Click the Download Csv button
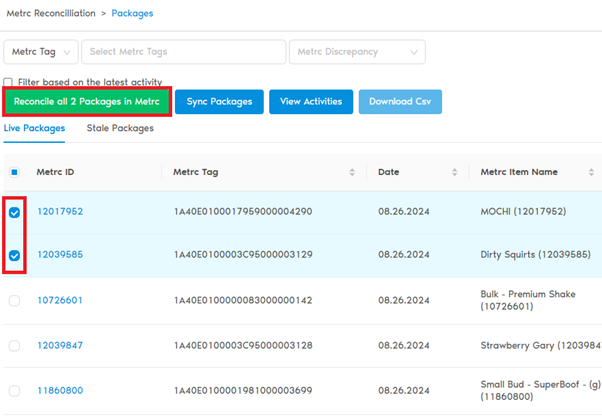 coord(400,102)
